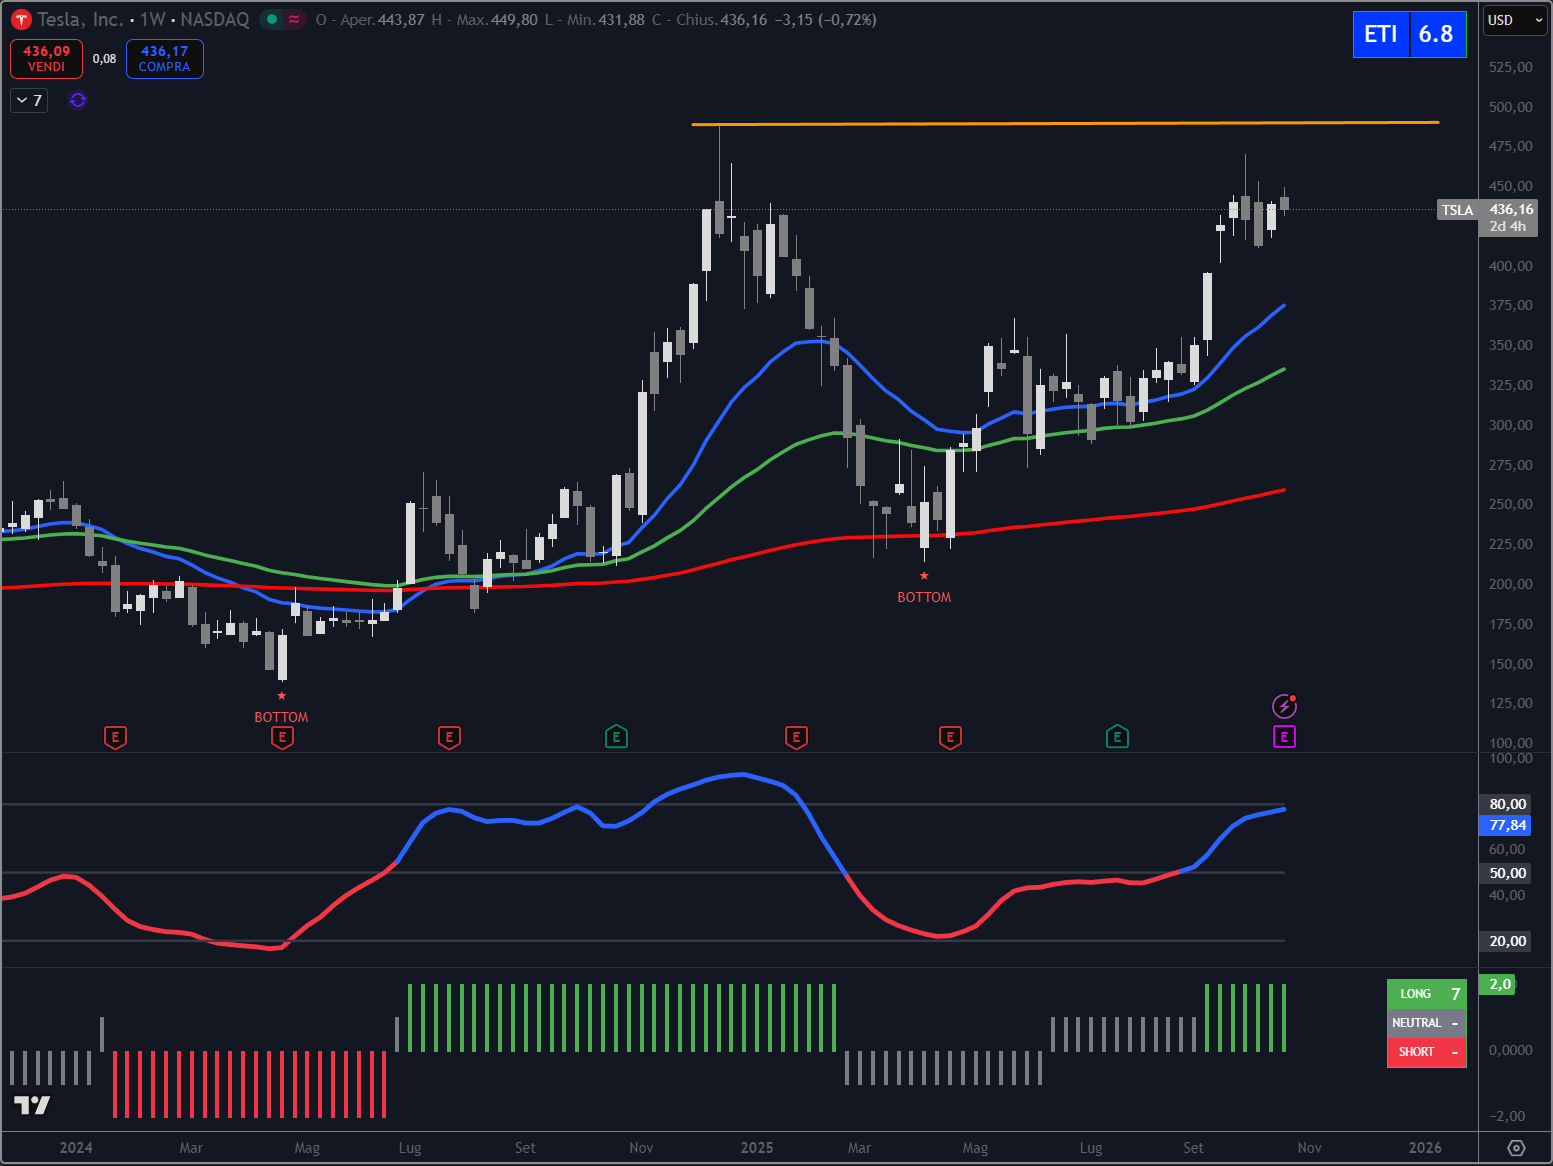Click the SHORT row in signal table
This screenshot has width=1553, height=1166.
(1426, 1052)
